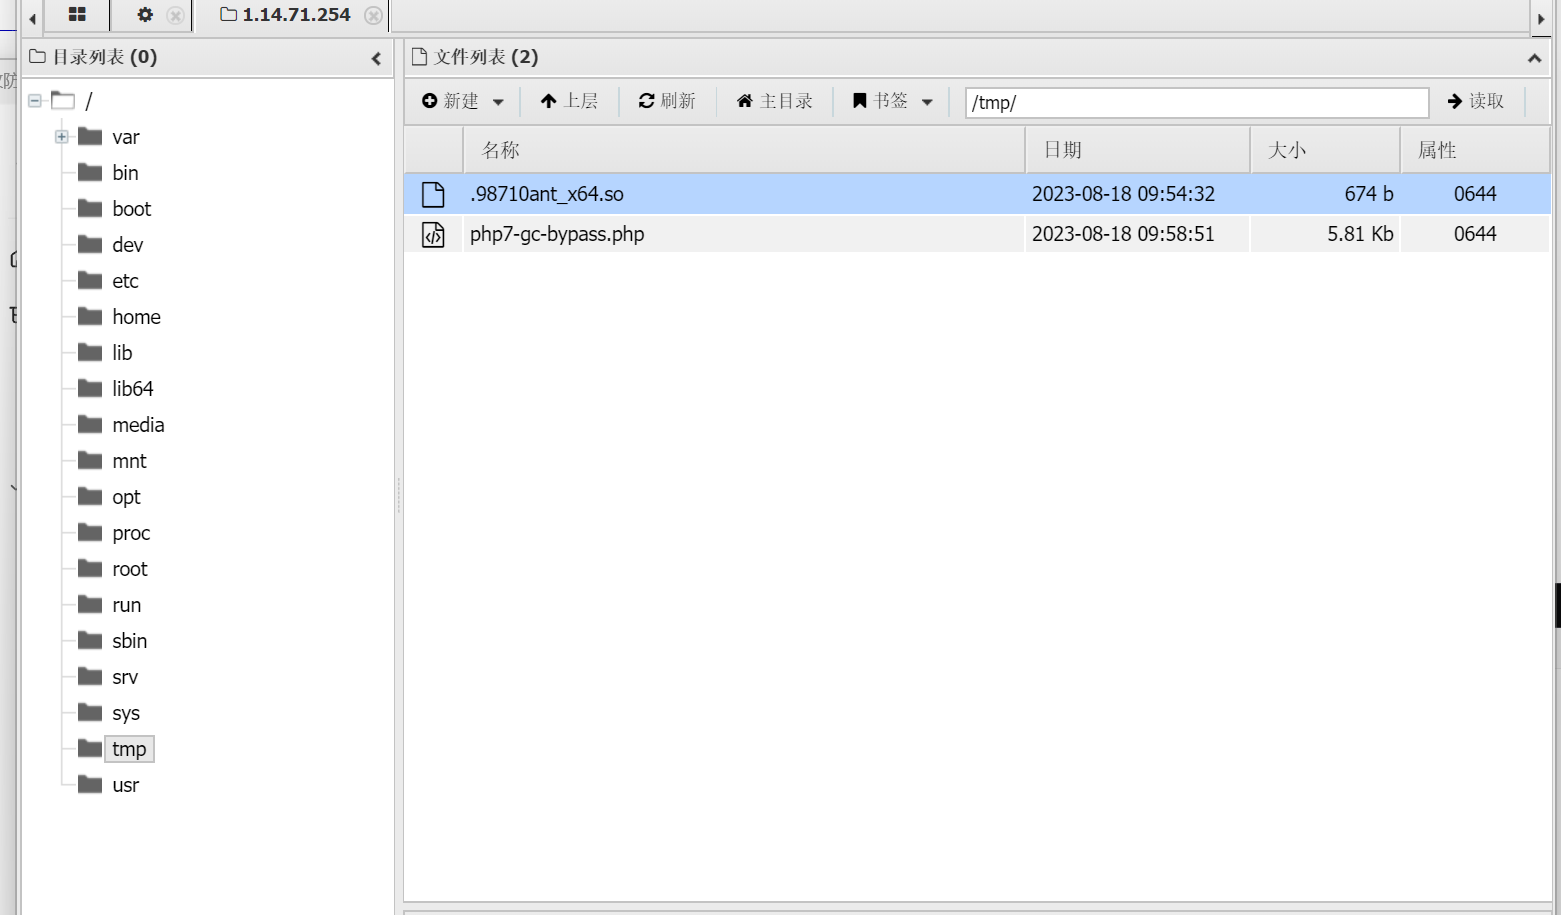Click the 新建 new button
The height and width of the screenshot is (915, 1561).
point(451,101)
